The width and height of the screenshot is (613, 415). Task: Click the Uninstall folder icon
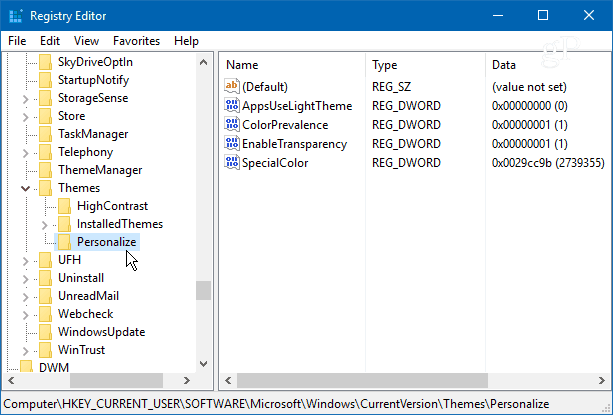45,278
